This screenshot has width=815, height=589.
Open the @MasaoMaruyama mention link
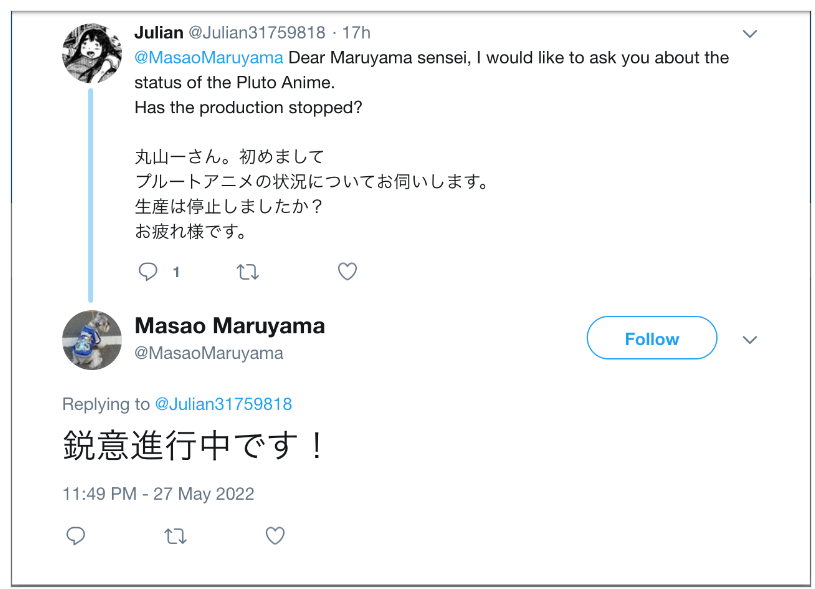pos(208,57)
